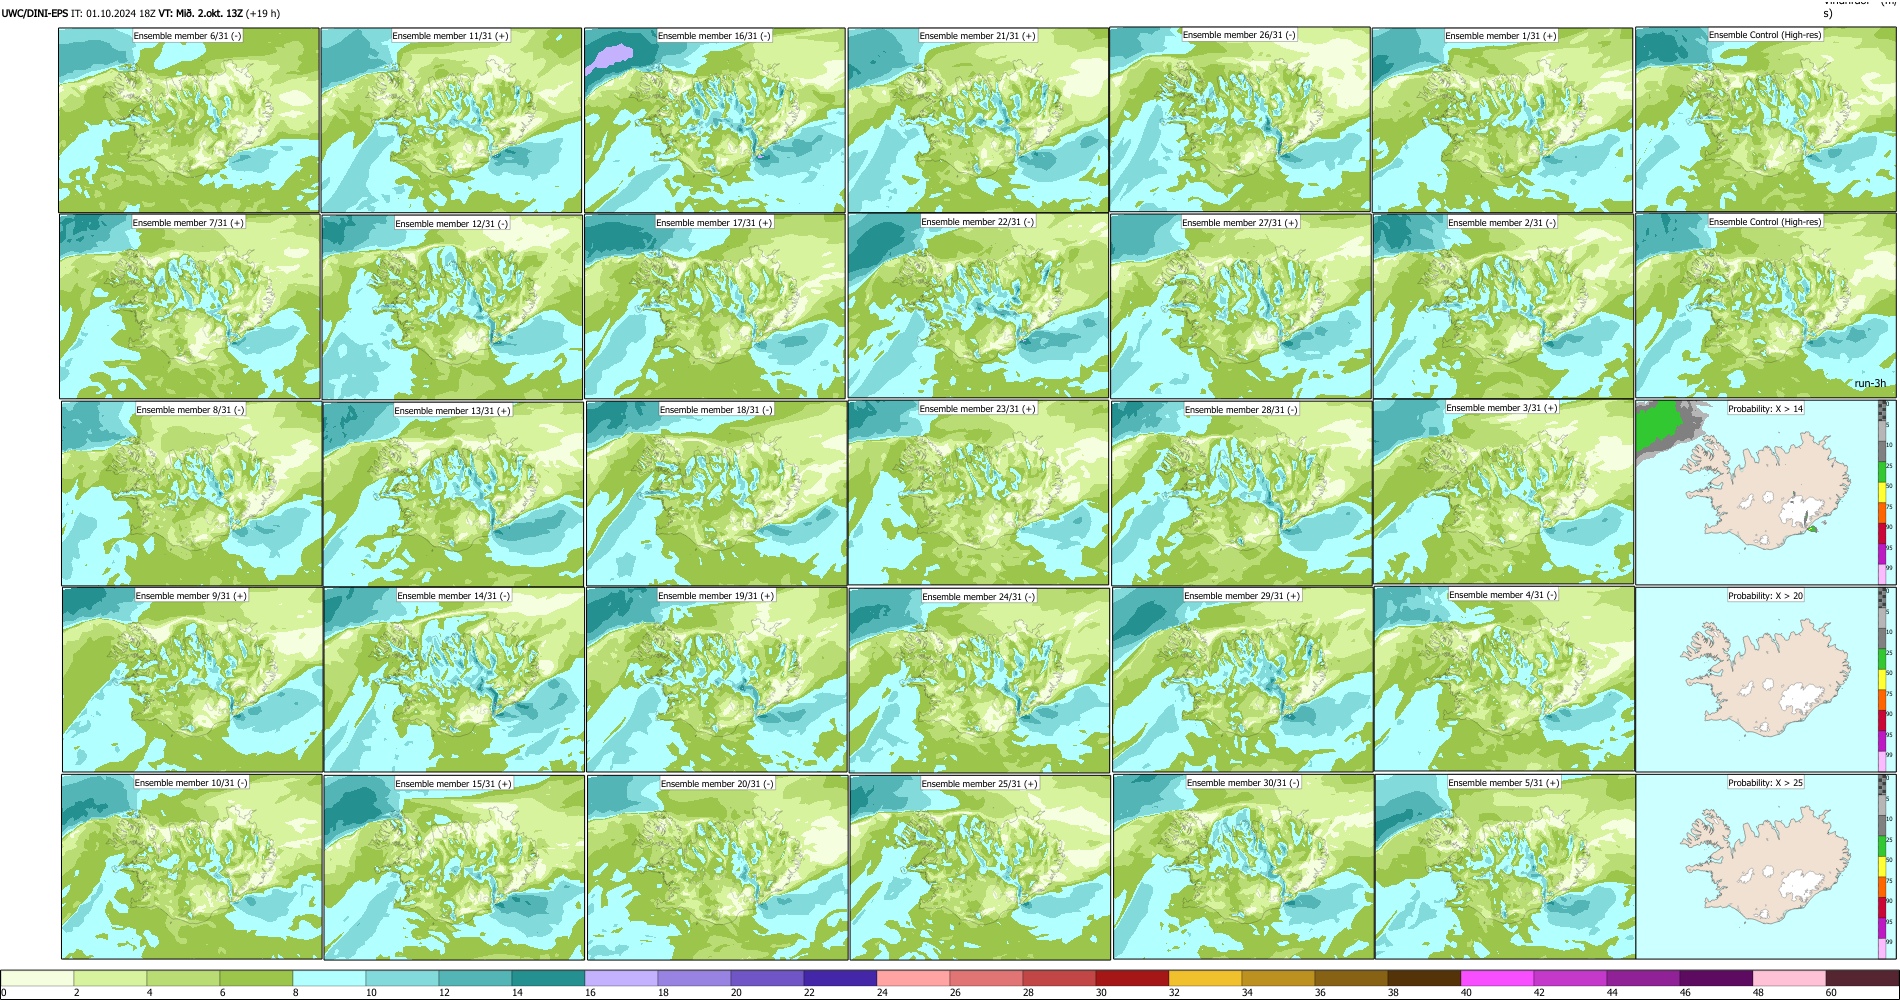
Task: View the Ensemble member 18/31 (-) panel
Action: point(716,493)
